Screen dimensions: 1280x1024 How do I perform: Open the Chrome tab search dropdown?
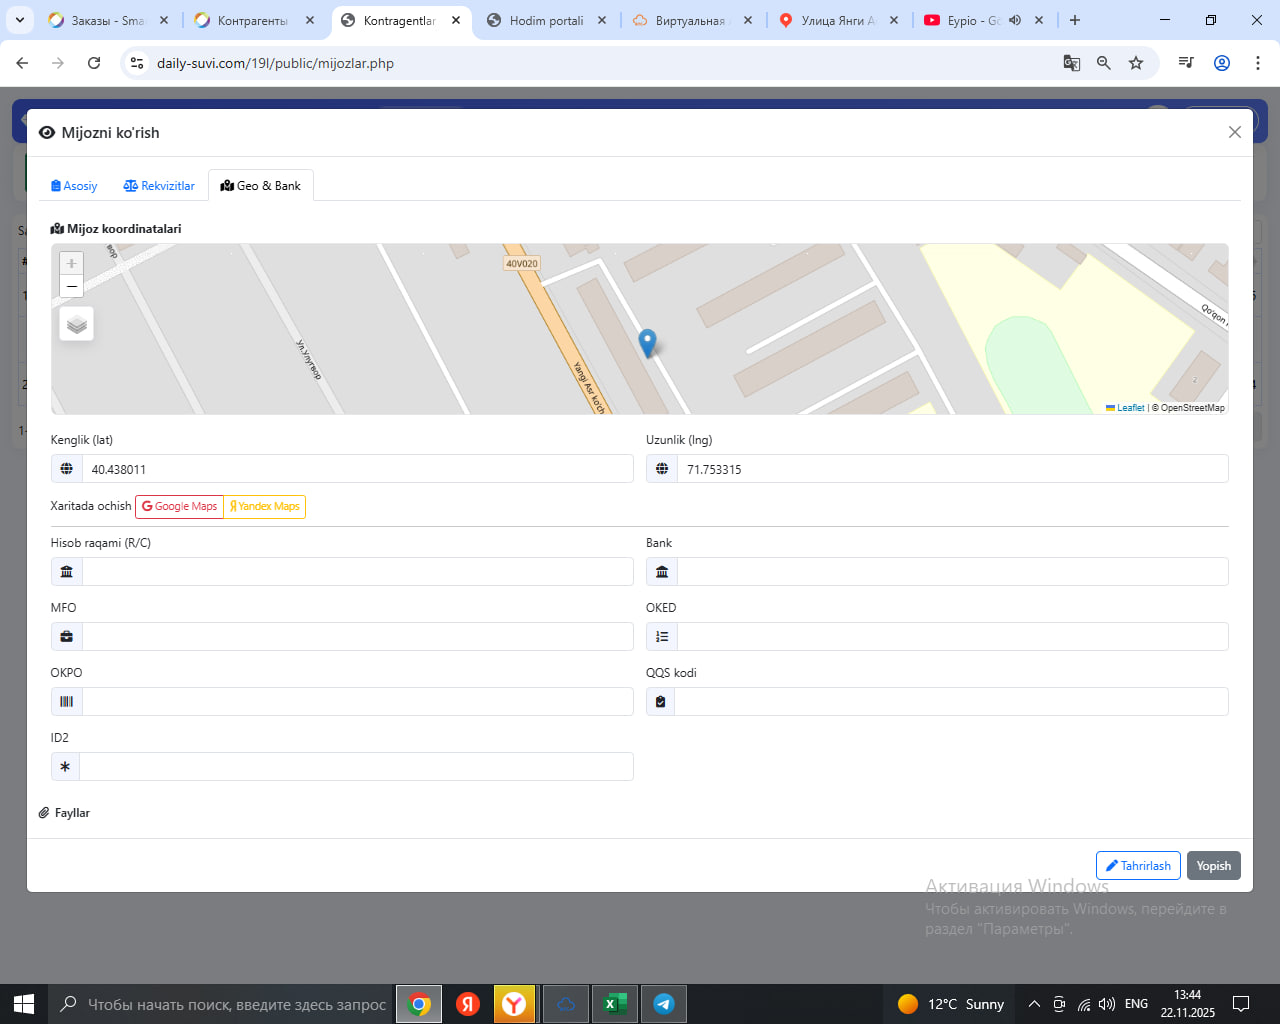(20, 20)
